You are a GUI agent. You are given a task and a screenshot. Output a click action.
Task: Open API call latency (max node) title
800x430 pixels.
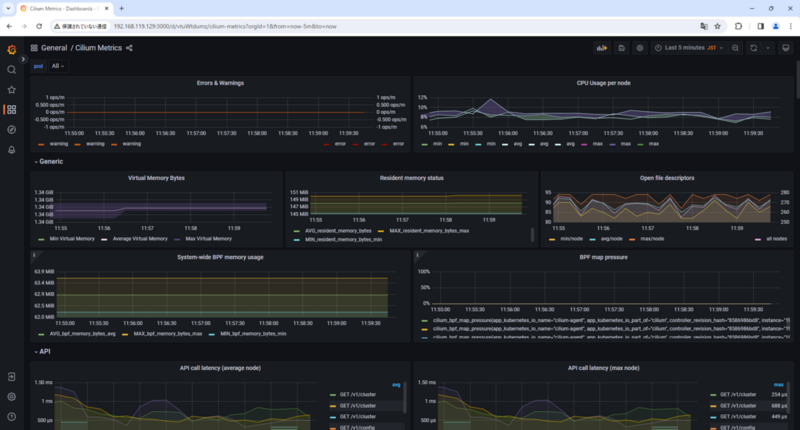604,368
